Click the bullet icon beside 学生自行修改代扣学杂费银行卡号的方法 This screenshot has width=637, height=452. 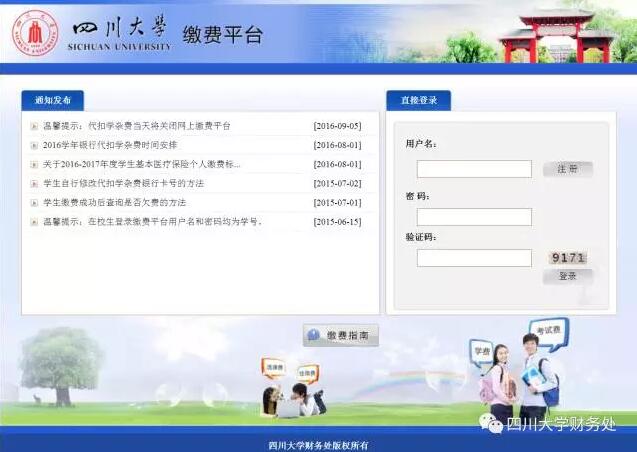[x=34, y=184]
